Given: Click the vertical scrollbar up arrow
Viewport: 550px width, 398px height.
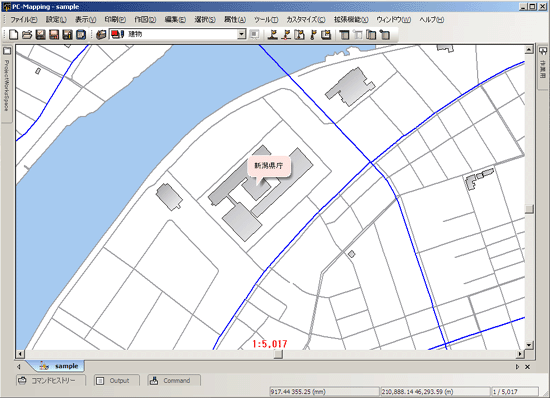Looking at the screenshot, I should pos(529,50).
